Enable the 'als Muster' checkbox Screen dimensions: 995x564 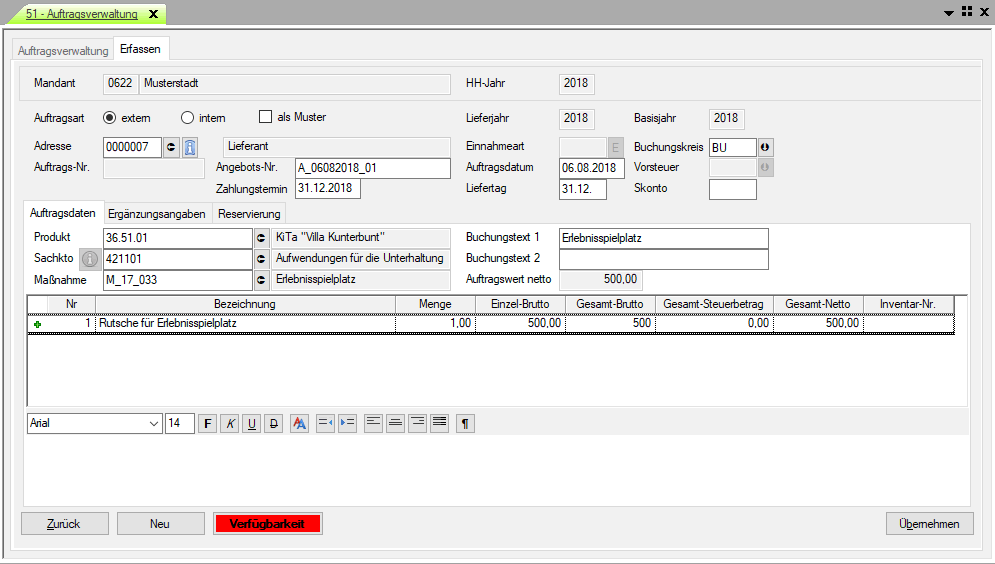pyautogui.click(x=266, y=117)
